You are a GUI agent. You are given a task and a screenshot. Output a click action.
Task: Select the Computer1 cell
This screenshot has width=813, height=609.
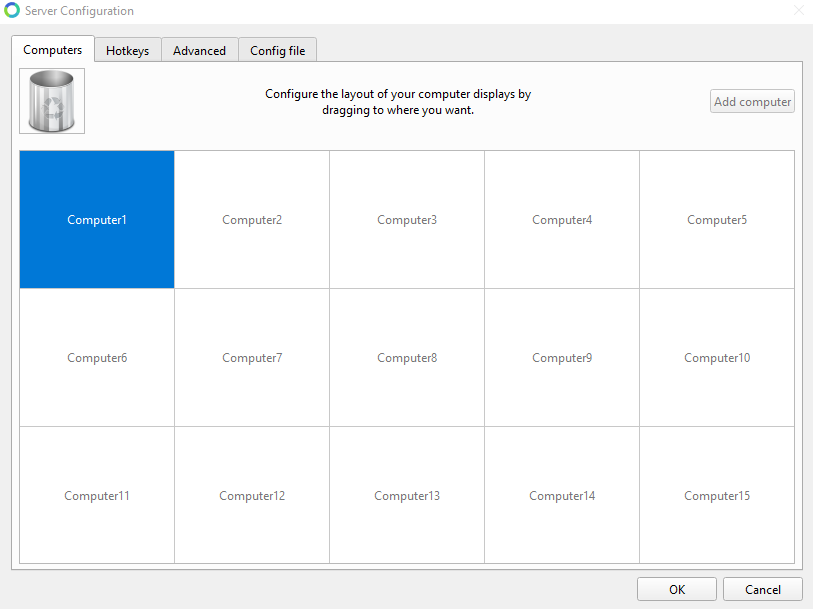pos(97,220)
